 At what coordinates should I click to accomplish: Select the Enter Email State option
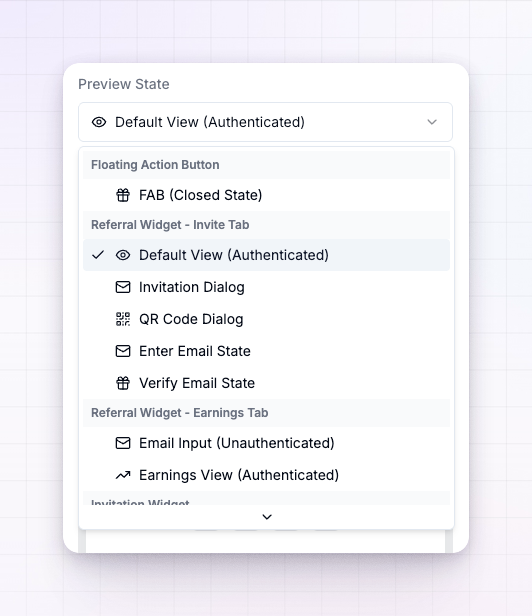click(266, 351)
